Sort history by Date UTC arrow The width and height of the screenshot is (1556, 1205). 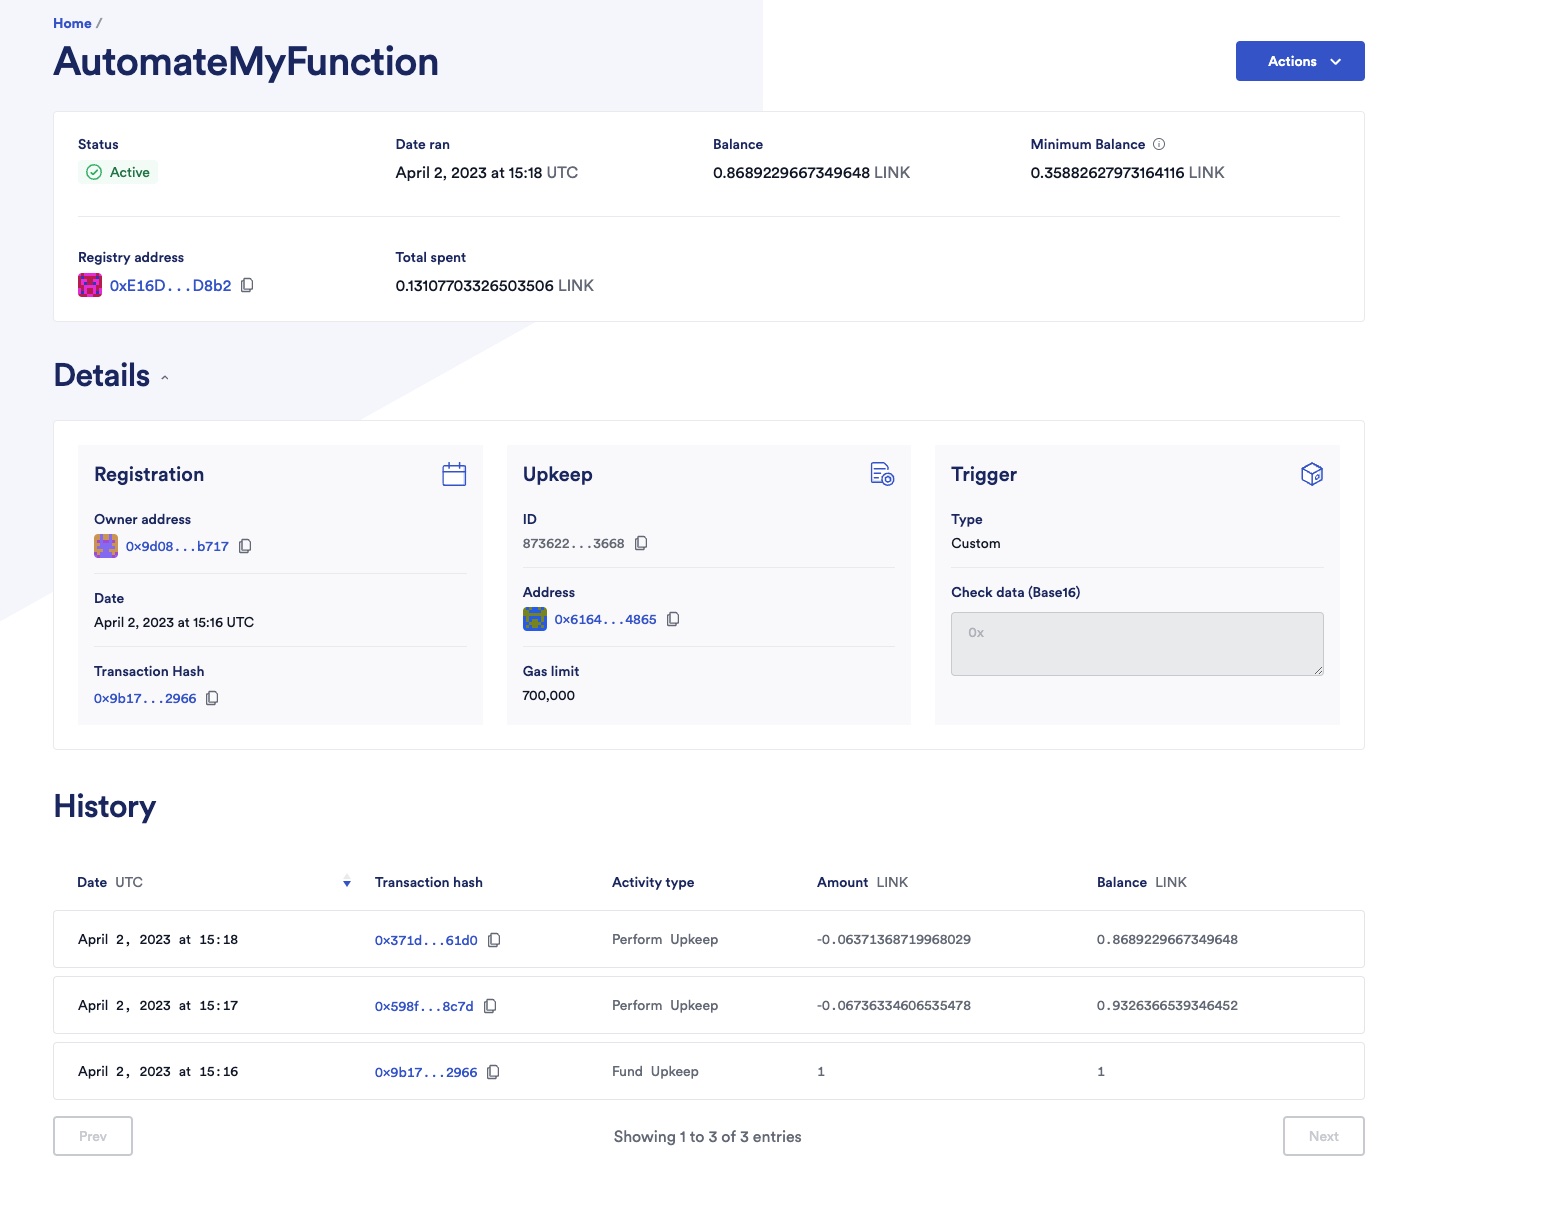(347, 882)
